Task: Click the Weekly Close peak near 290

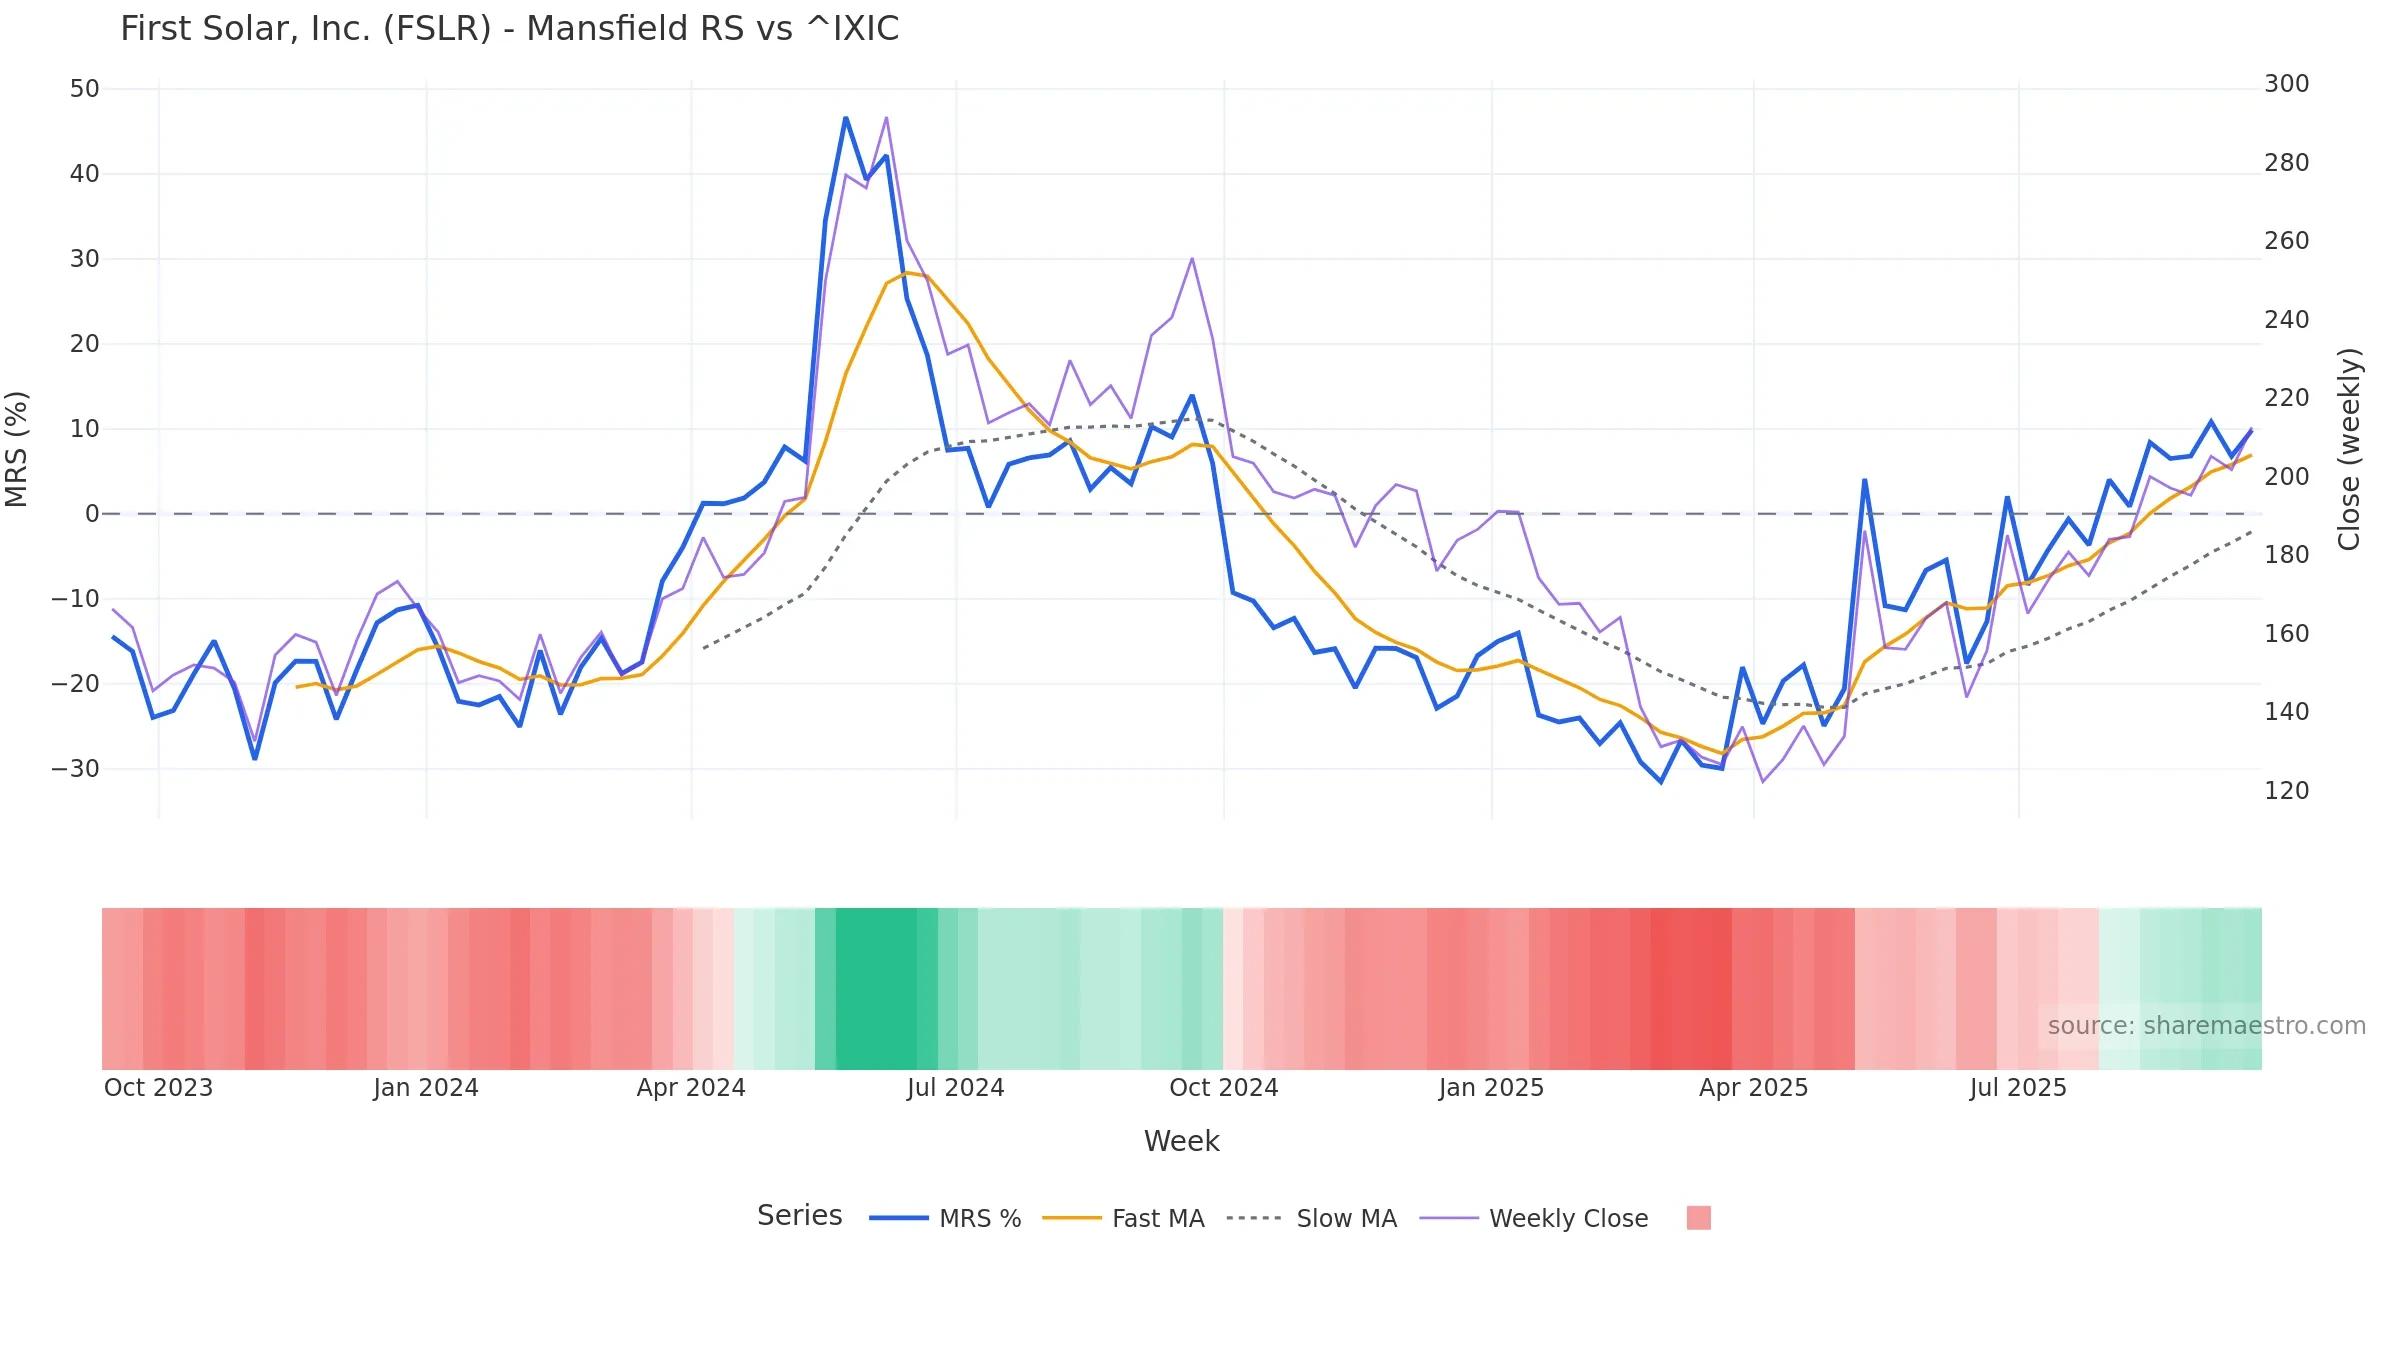Action: 886,118
